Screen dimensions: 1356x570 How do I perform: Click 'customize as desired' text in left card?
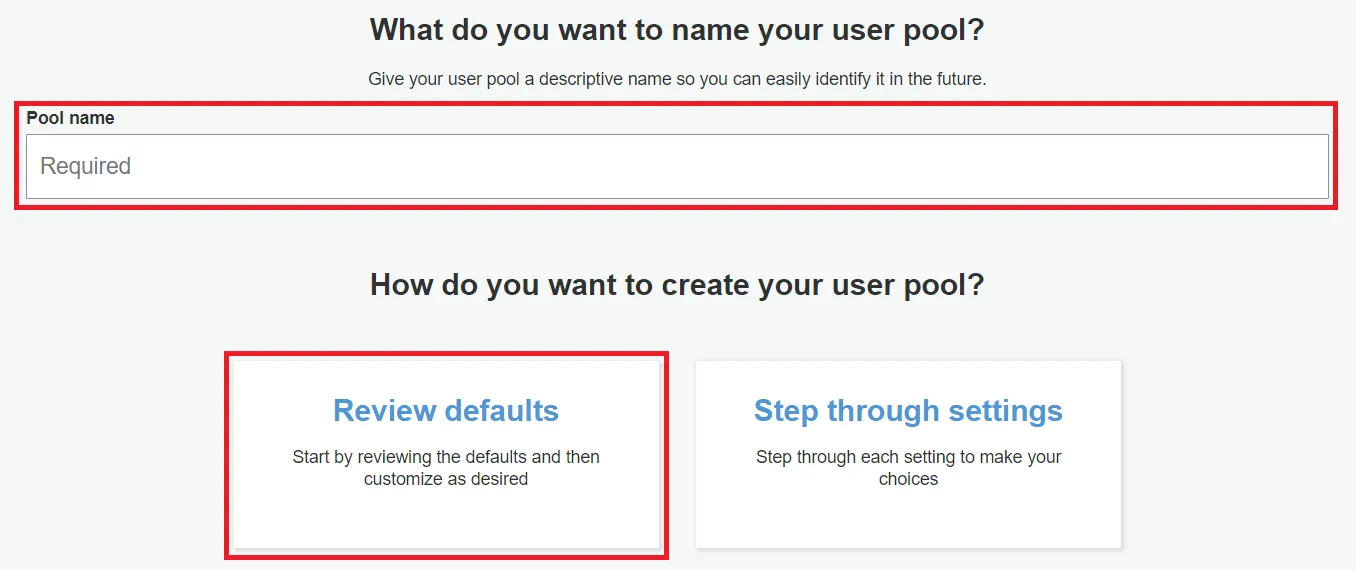[445, 479]
